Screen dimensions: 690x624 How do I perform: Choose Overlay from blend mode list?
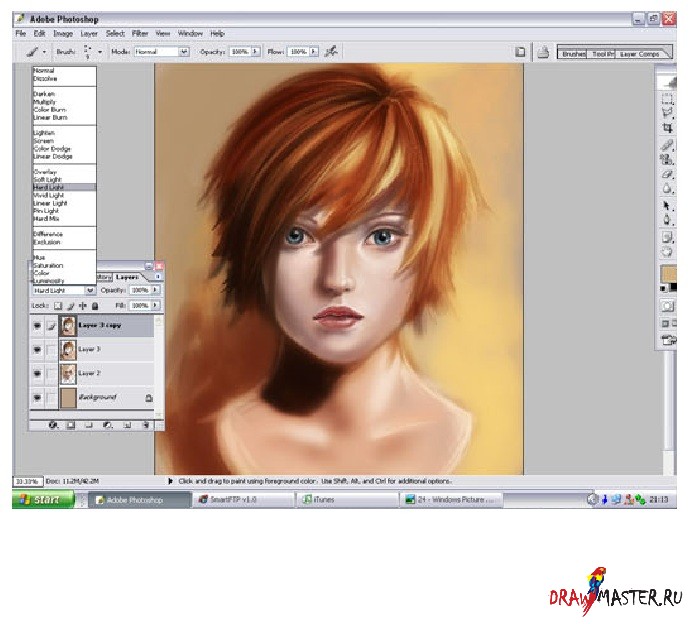(45, 172)
